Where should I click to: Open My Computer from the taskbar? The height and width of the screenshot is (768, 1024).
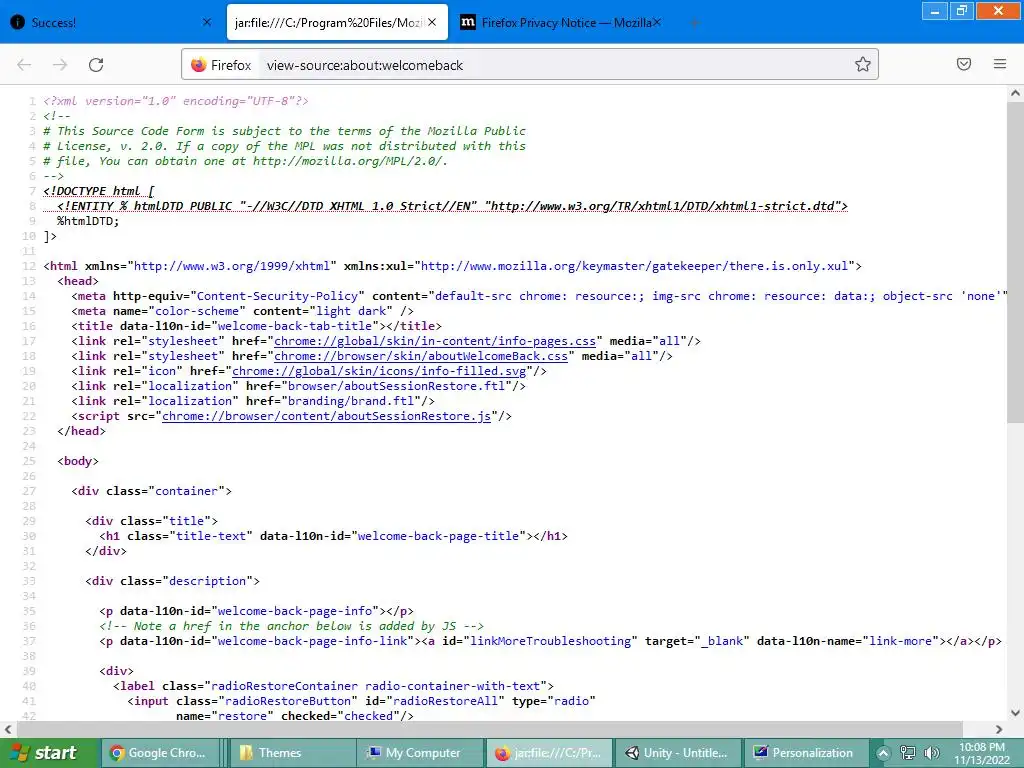tap(421, 753)
